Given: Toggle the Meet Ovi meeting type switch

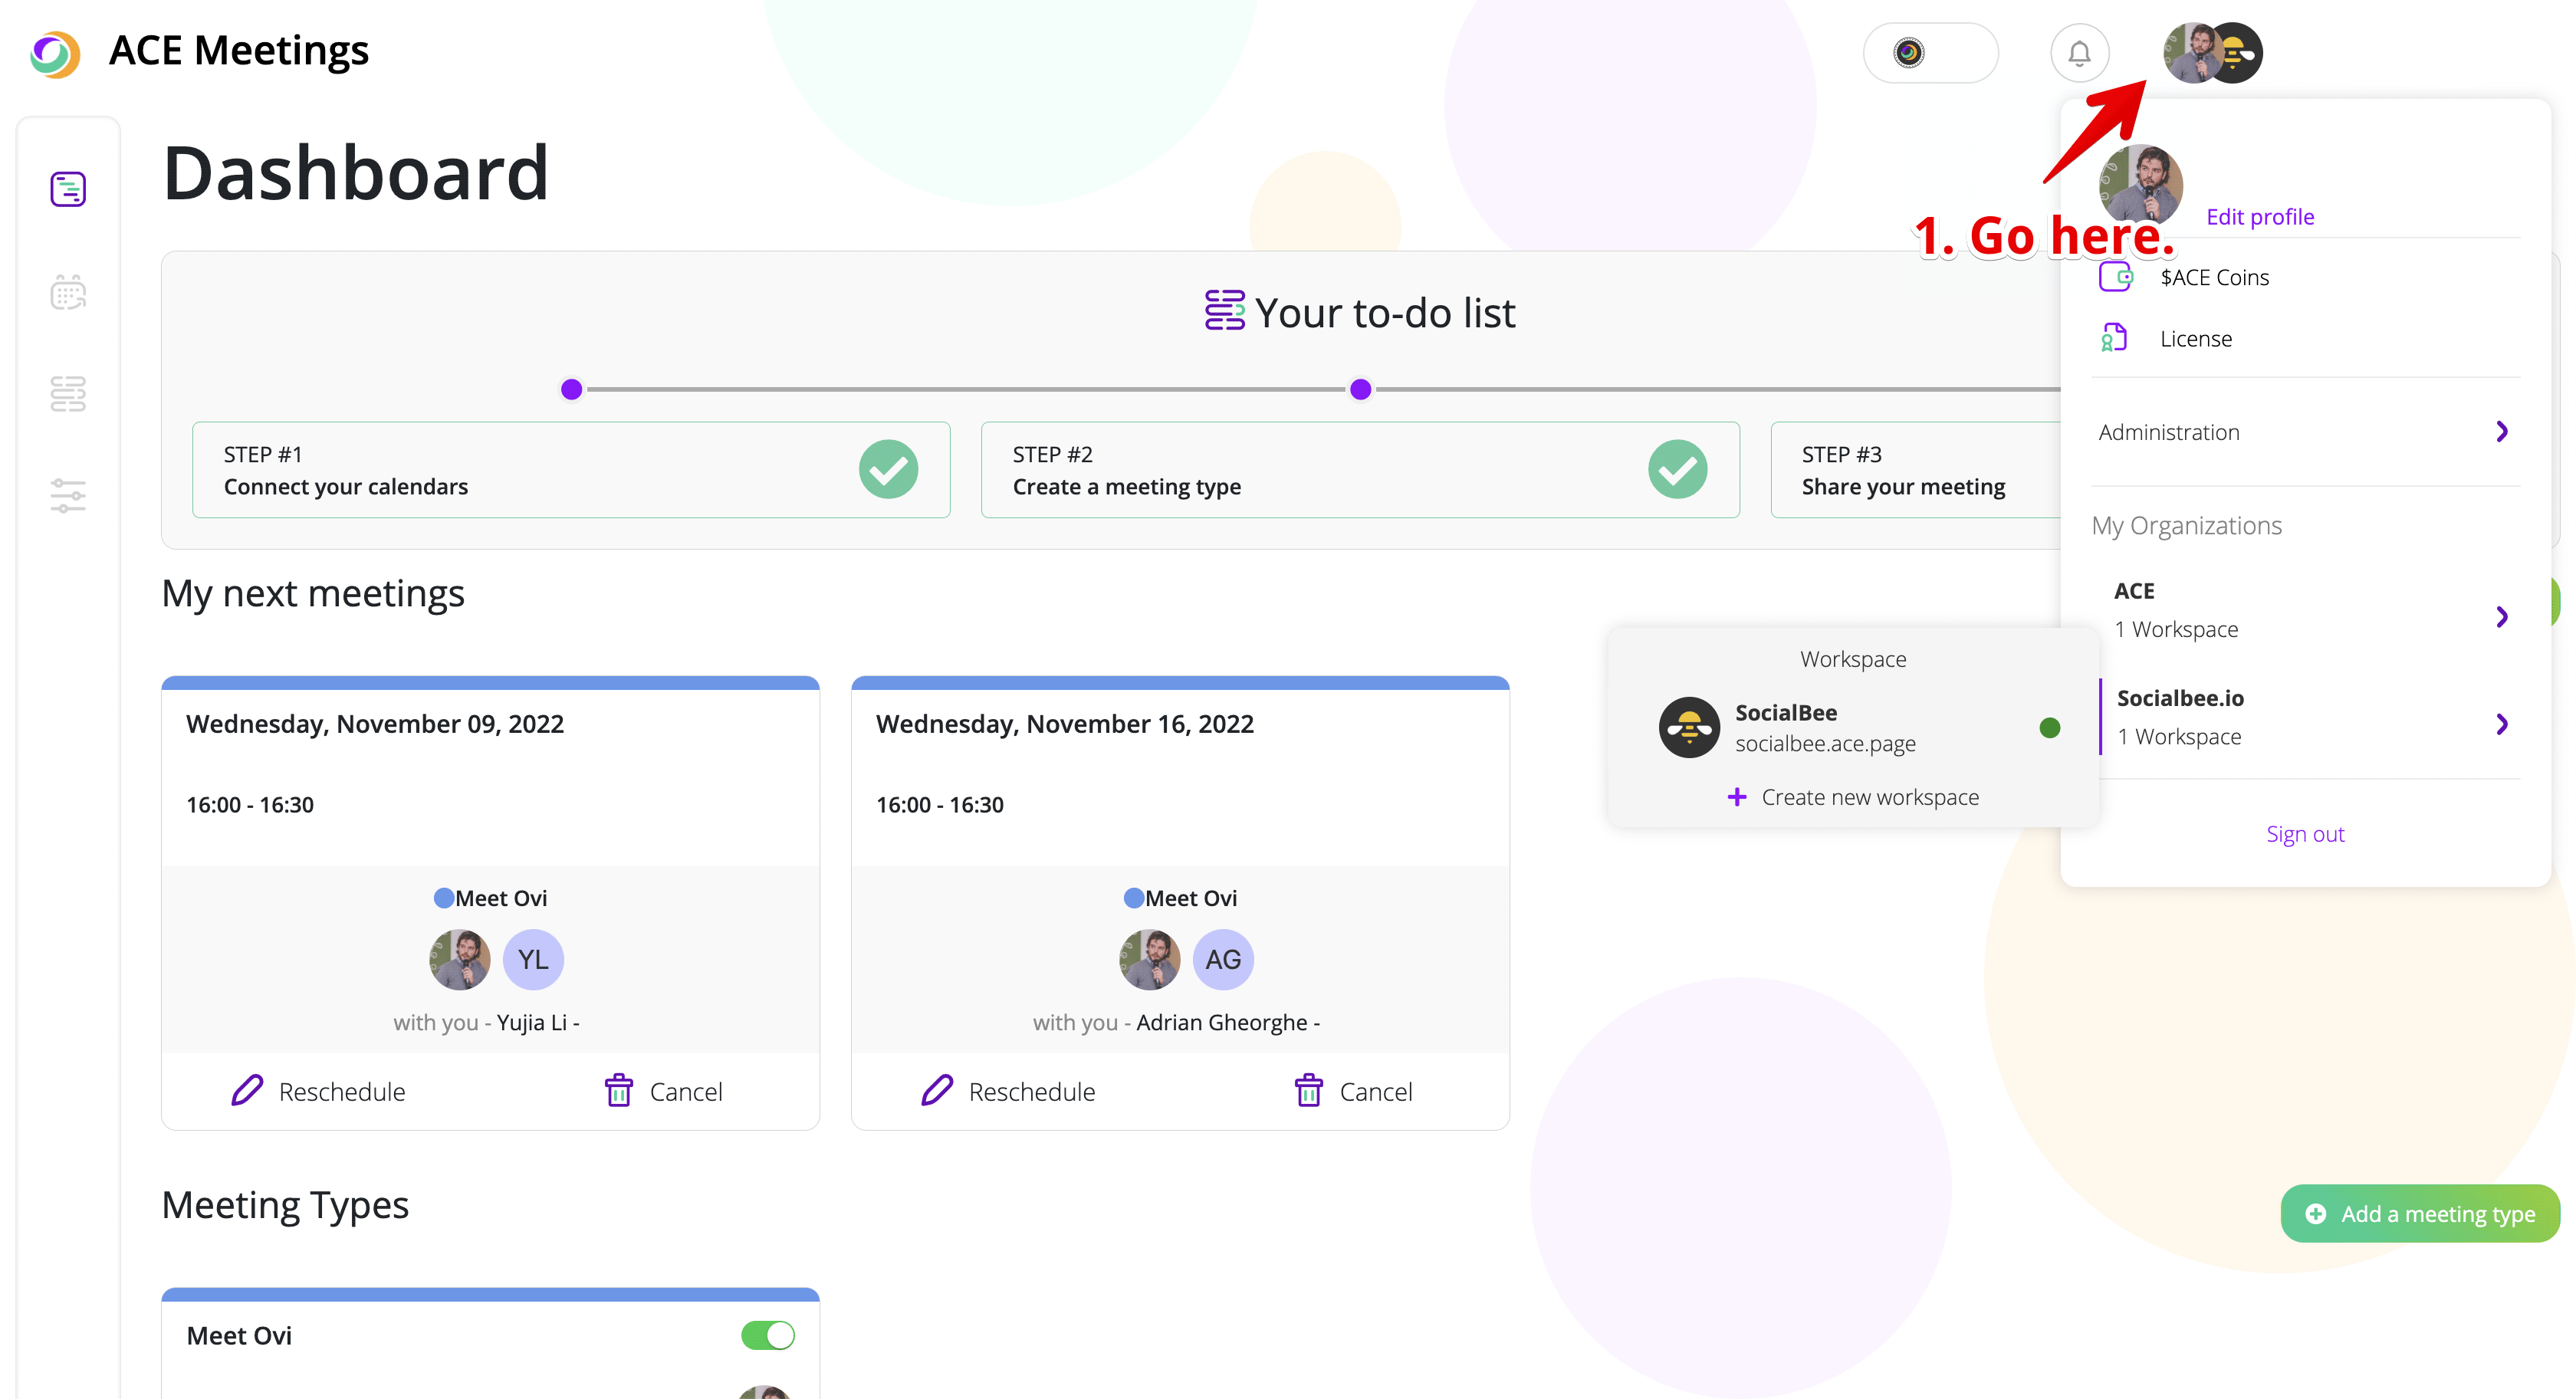Looking at the screenshot, I should pyautogui.click(x=767, y=1335).
